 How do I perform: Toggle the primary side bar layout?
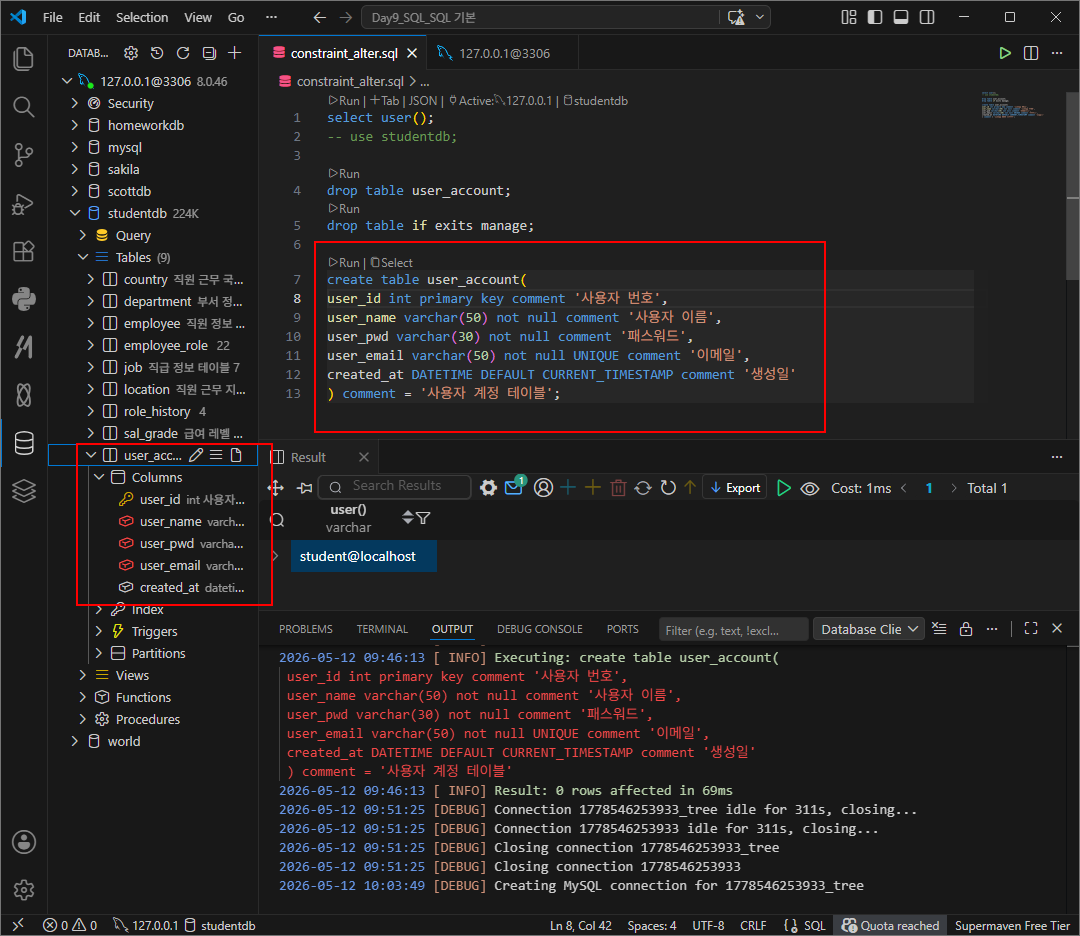tap(875, 17)
